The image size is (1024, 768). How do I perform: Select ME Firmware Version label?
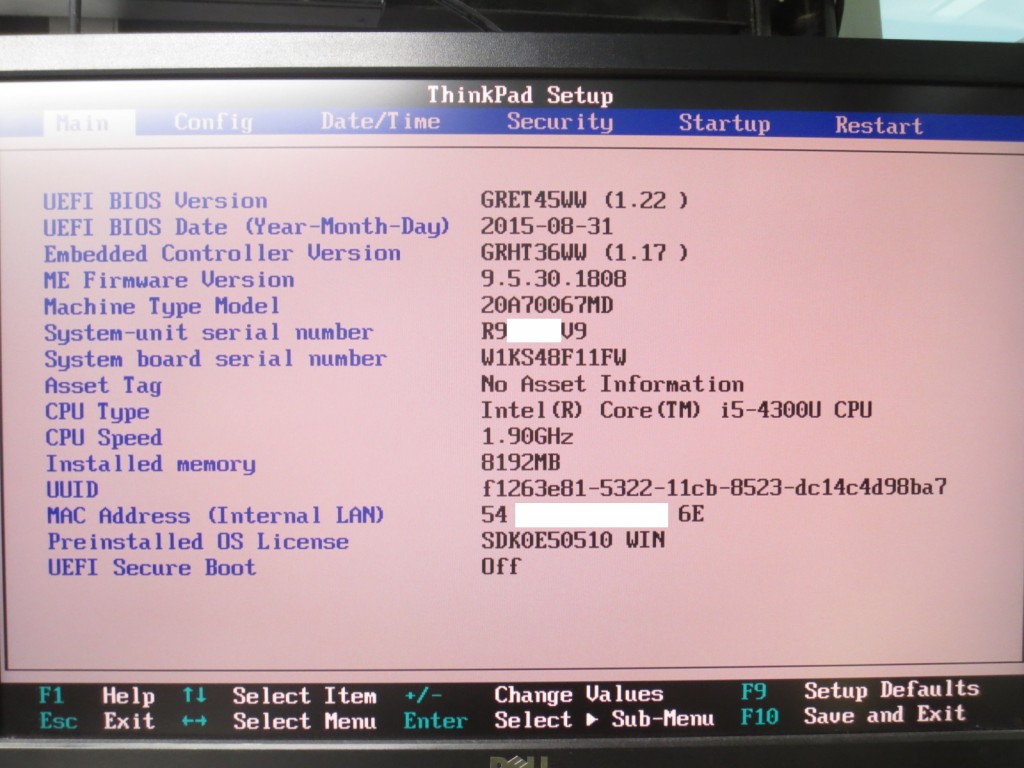pyautogui.click(x=169, y=280)
